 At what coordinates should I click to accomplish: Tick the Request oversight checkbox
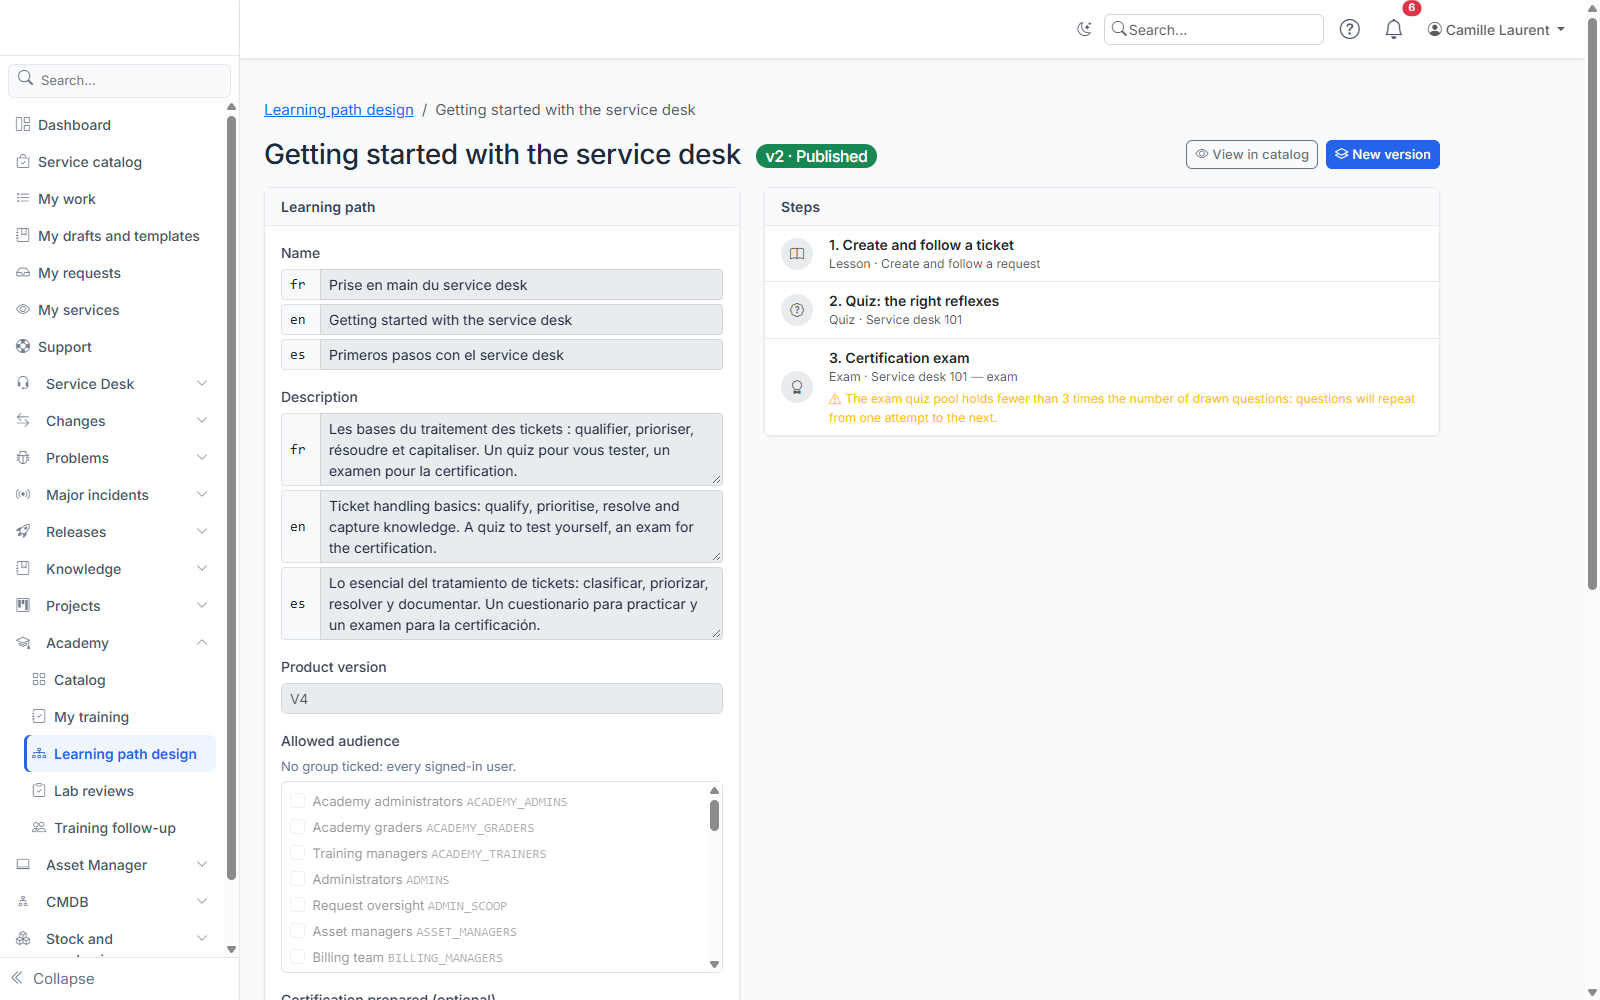pyautogui.click(x=297, y=905)
